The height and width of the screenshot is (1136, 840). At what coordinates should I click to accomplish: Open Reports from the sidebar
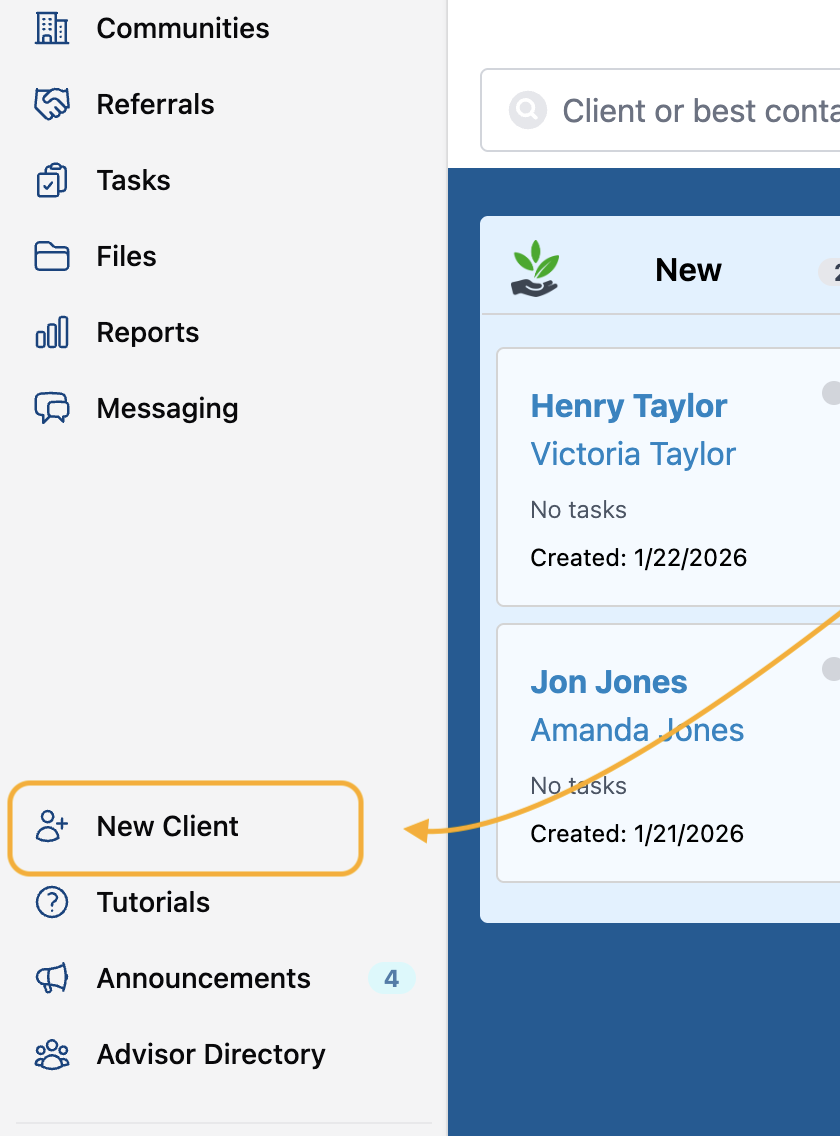coord(148,333)
